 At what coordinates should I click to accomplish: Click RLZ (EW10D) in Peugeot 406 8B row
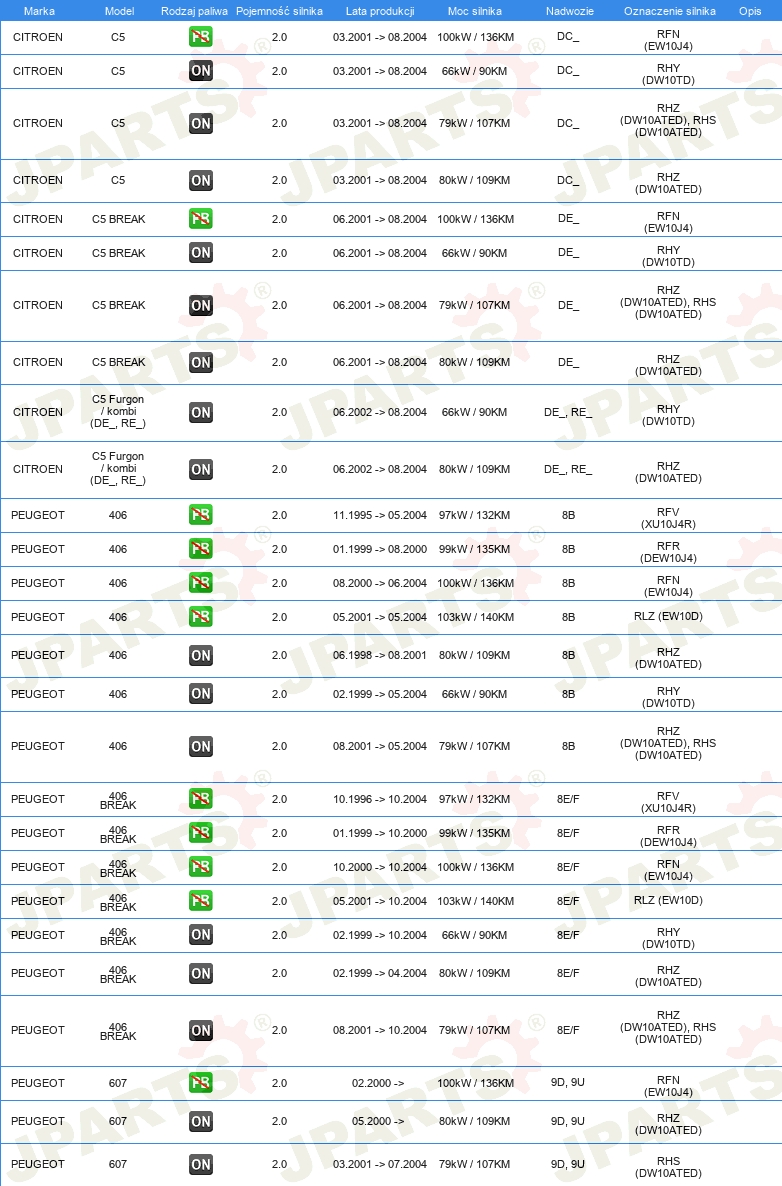669,616
